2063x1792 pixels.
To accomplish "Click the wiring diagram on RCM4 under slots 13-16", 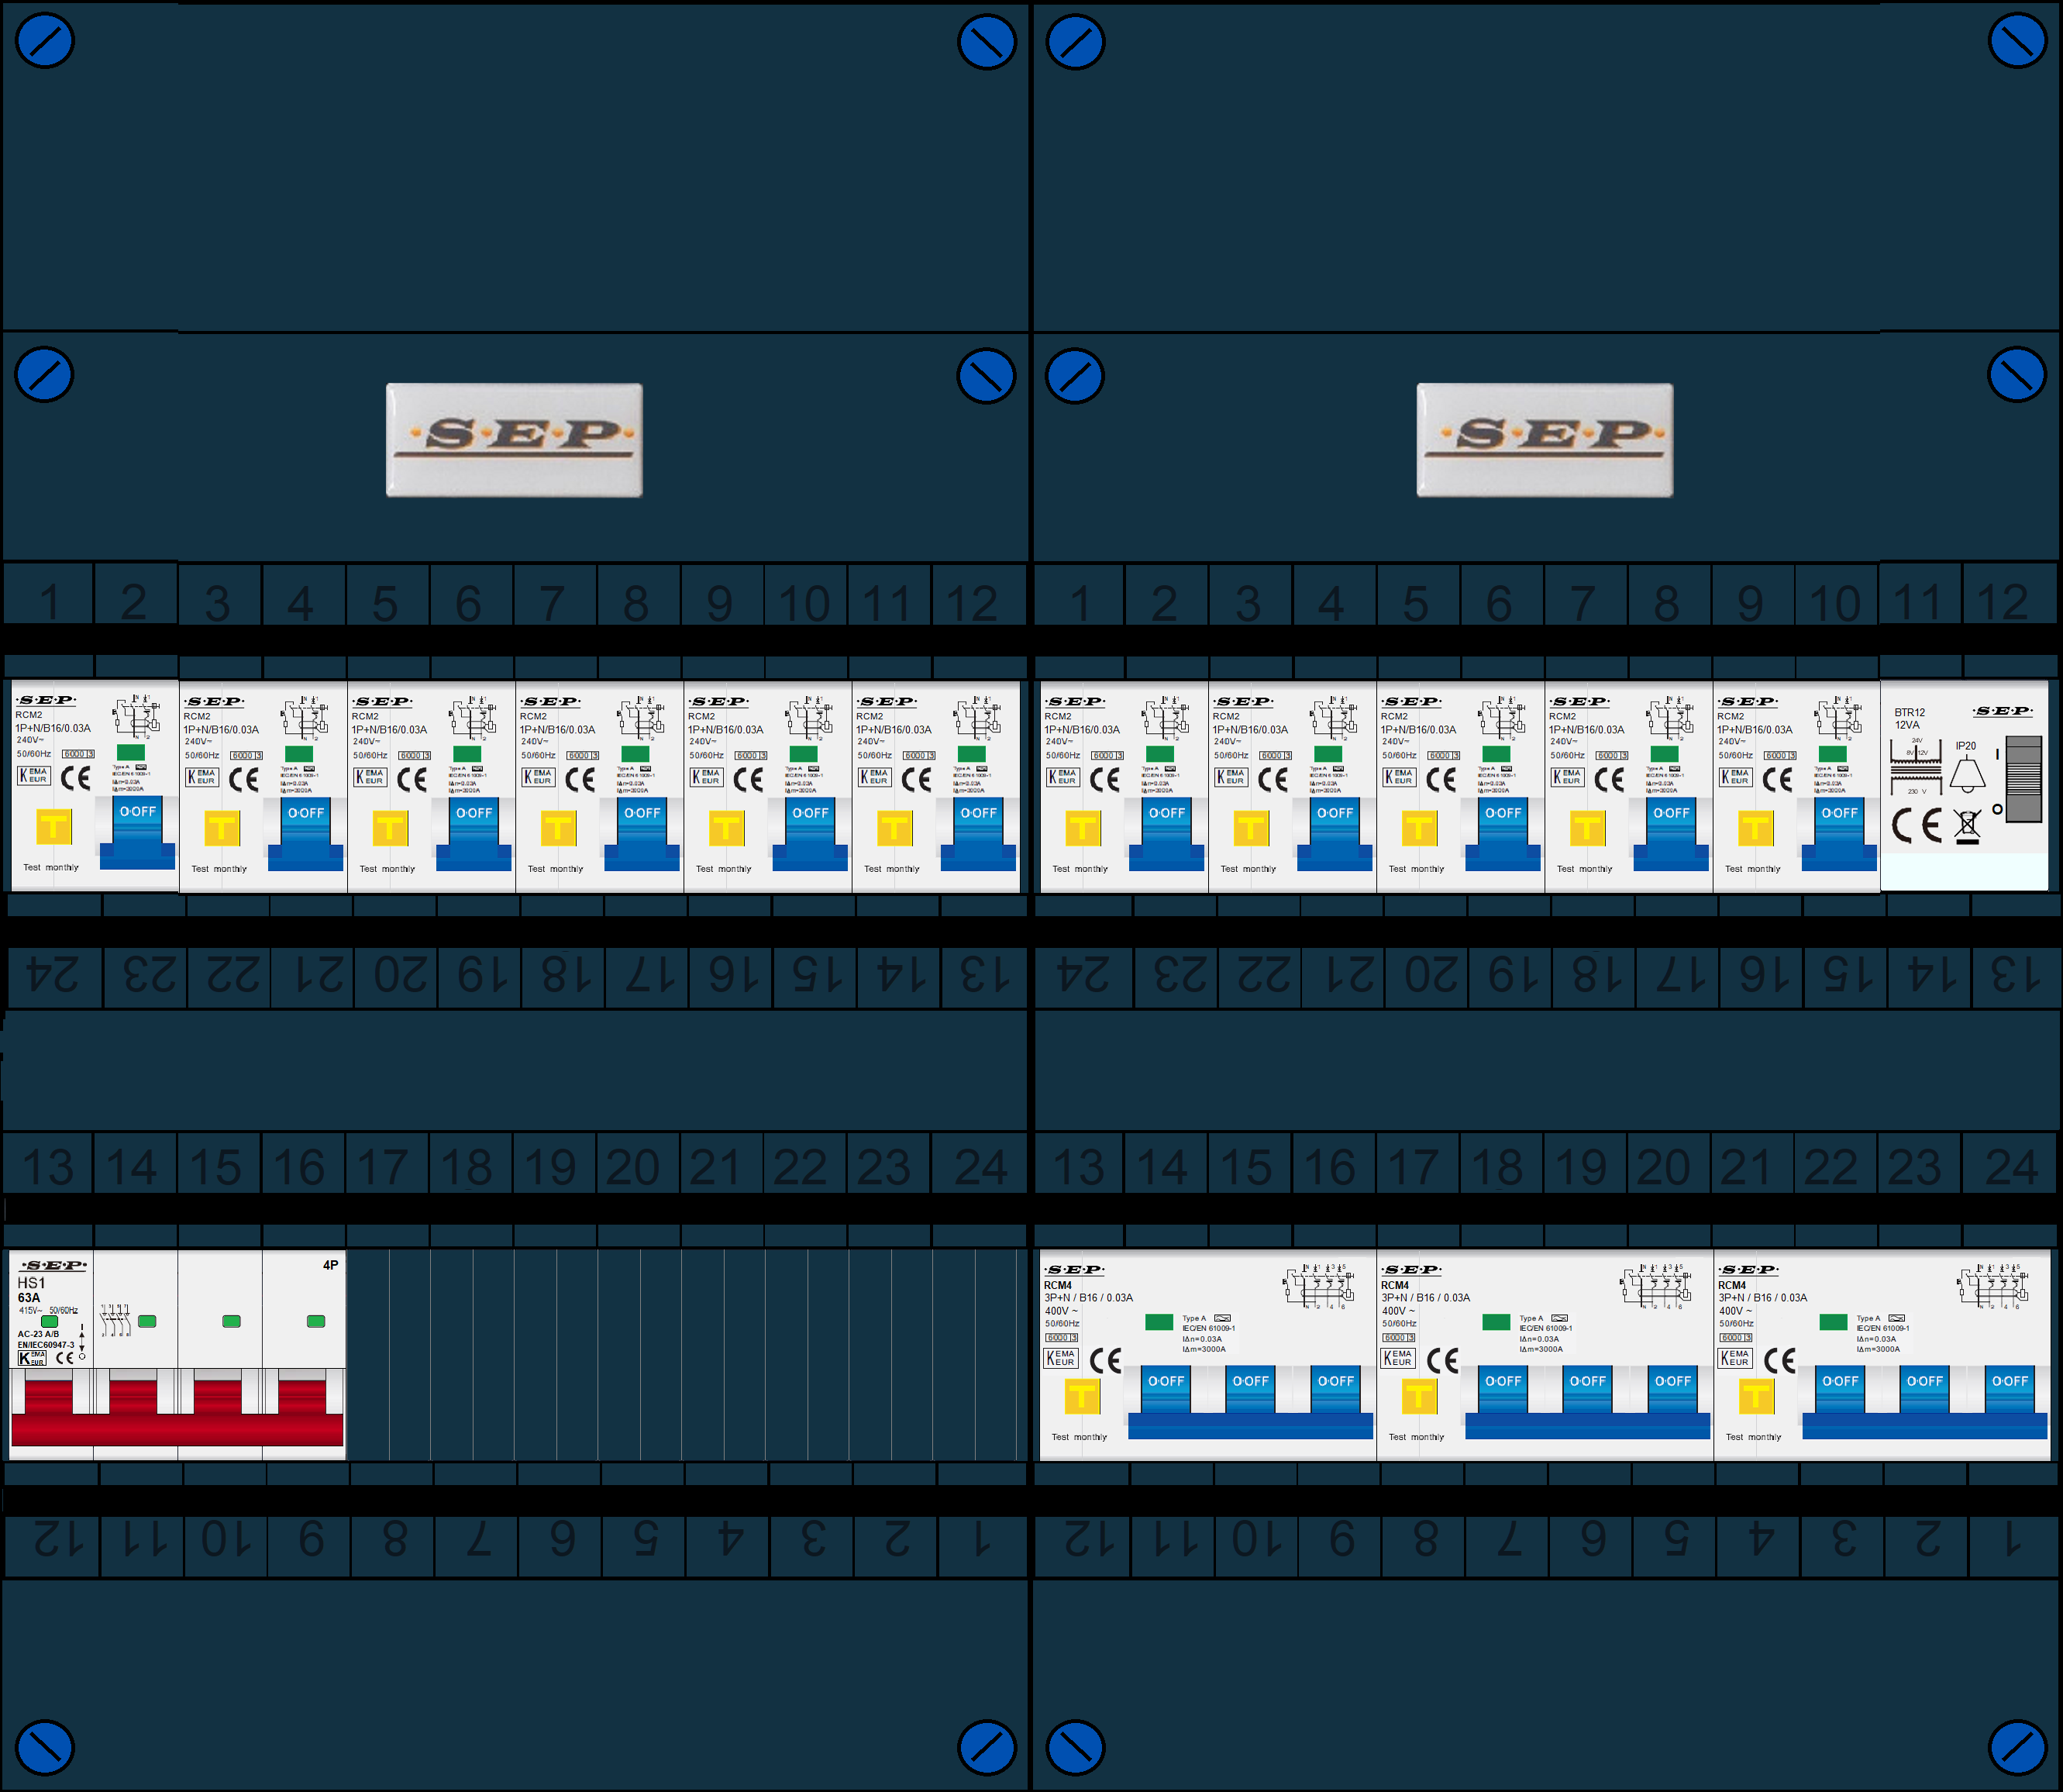I will (x=1319, y=1287).
